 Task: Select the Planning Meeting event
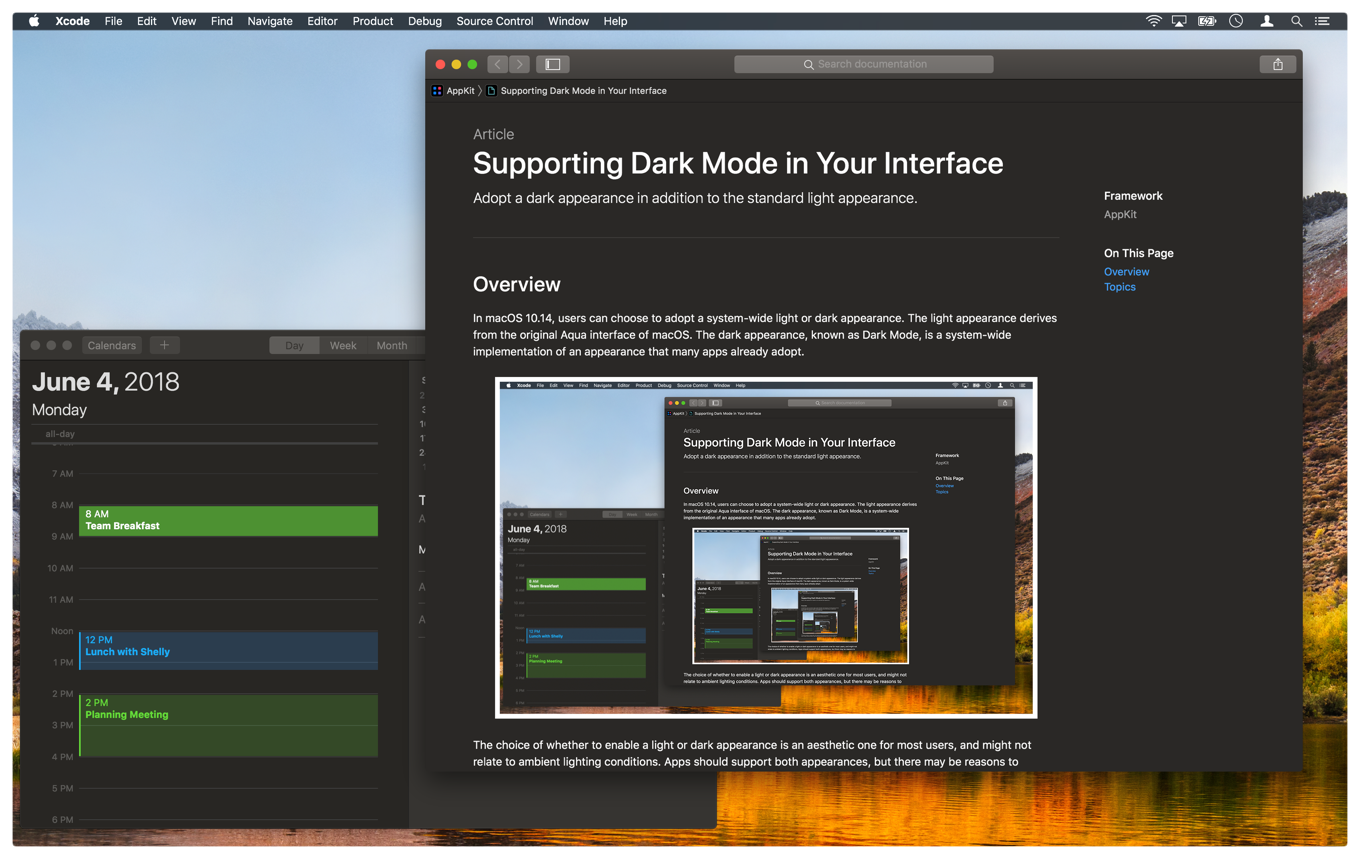228,725
